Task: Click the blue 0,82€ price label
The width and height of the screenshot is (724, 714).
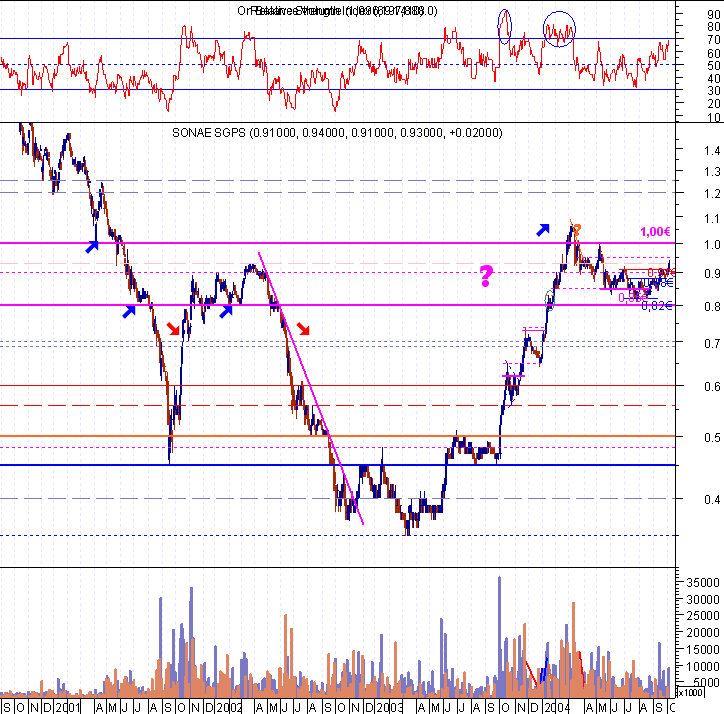Action: pyautogui.click(x=655, y=306)
